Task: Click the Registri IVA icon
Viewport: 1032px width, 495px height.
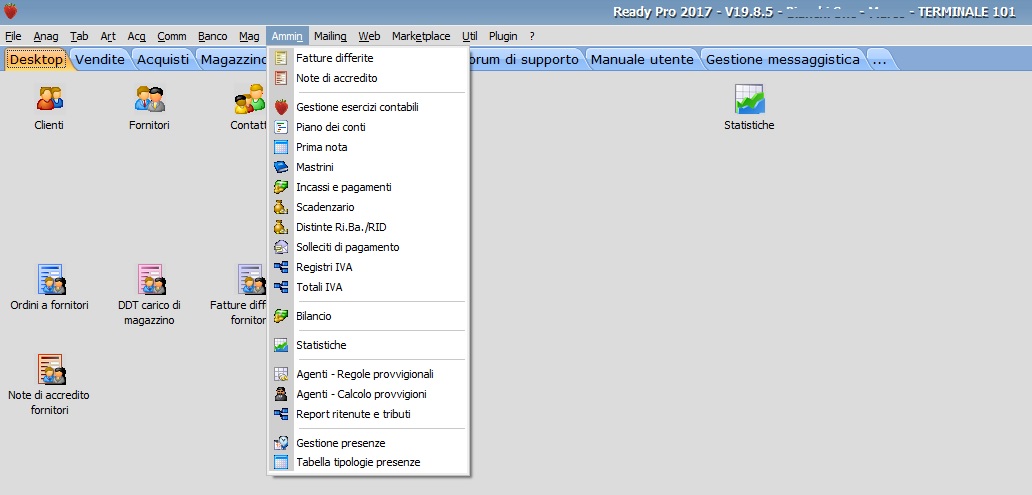Action: click(281, 267)
